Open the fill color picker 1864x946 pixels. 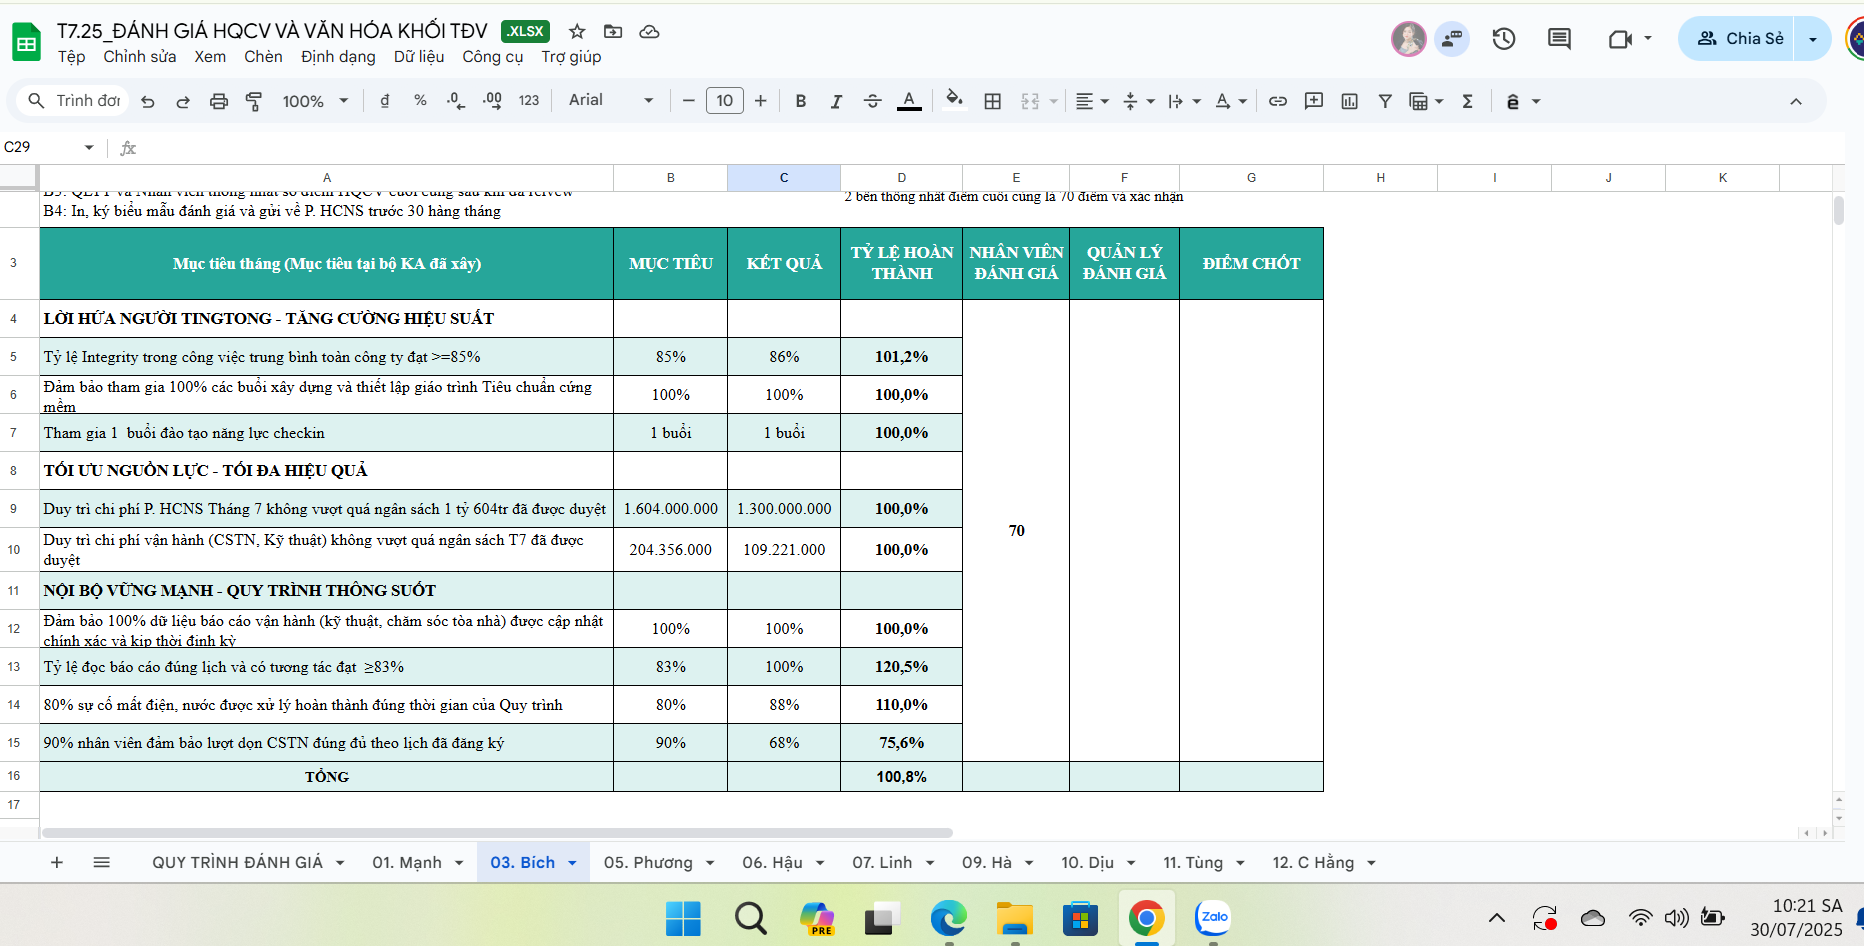(954, 100)
